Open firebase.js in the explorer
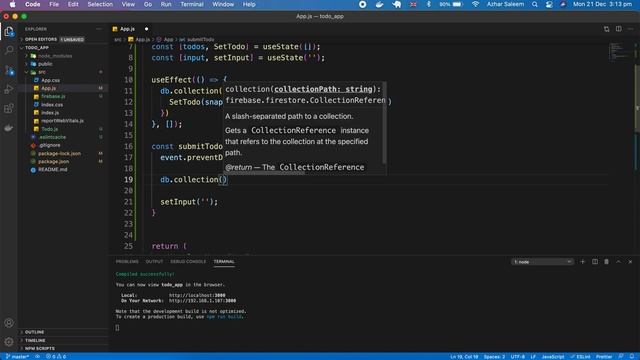This screenshot has height=360, width=640. 53,96
